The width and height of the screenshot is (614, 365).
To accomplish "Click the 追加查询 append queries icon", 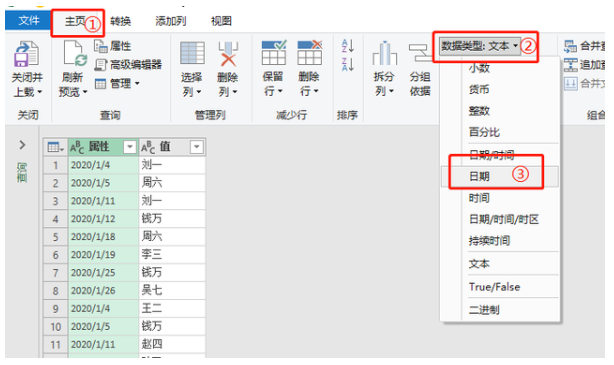I will [x=570, y=65].
